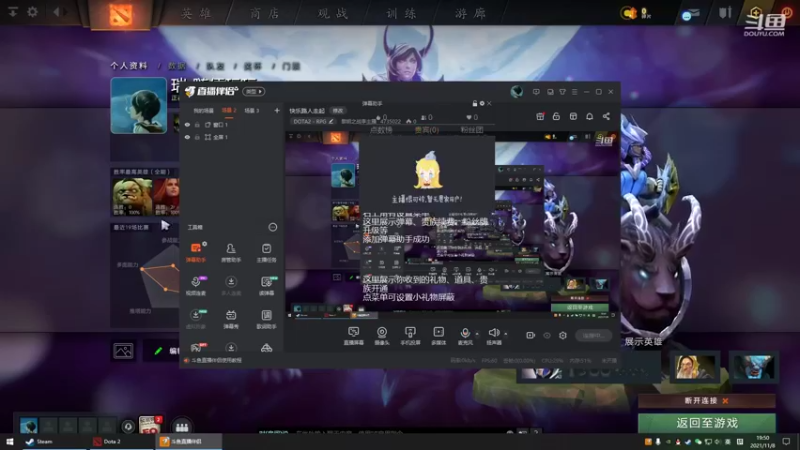Screen dimensions: 800x450
Task: Toggle the lock on 弹幕助手 panel
Action: coord(474,104)
